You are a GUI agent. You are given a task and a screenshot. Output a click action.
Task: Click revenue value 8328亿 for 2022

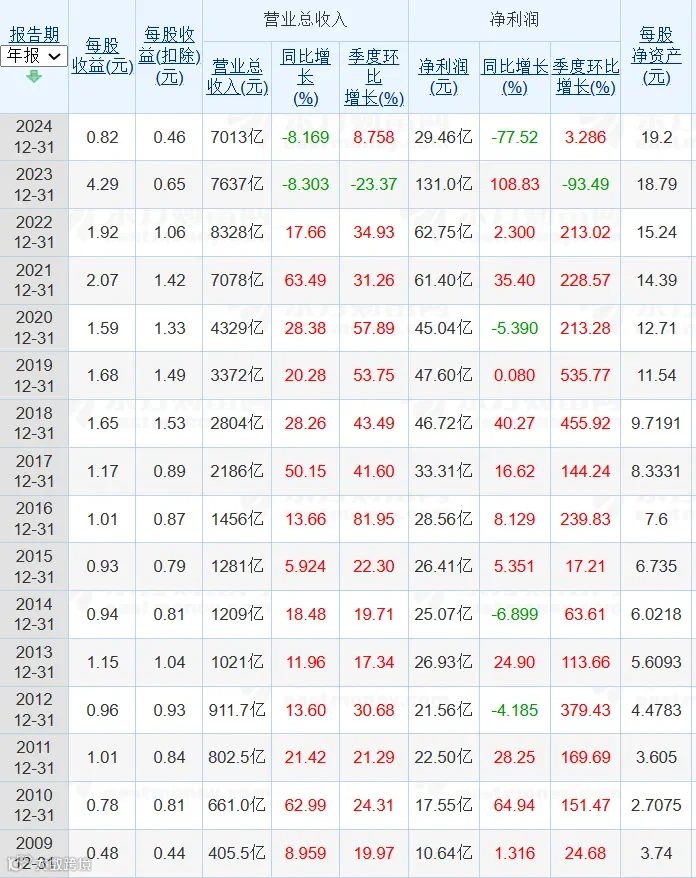[237, 232]
